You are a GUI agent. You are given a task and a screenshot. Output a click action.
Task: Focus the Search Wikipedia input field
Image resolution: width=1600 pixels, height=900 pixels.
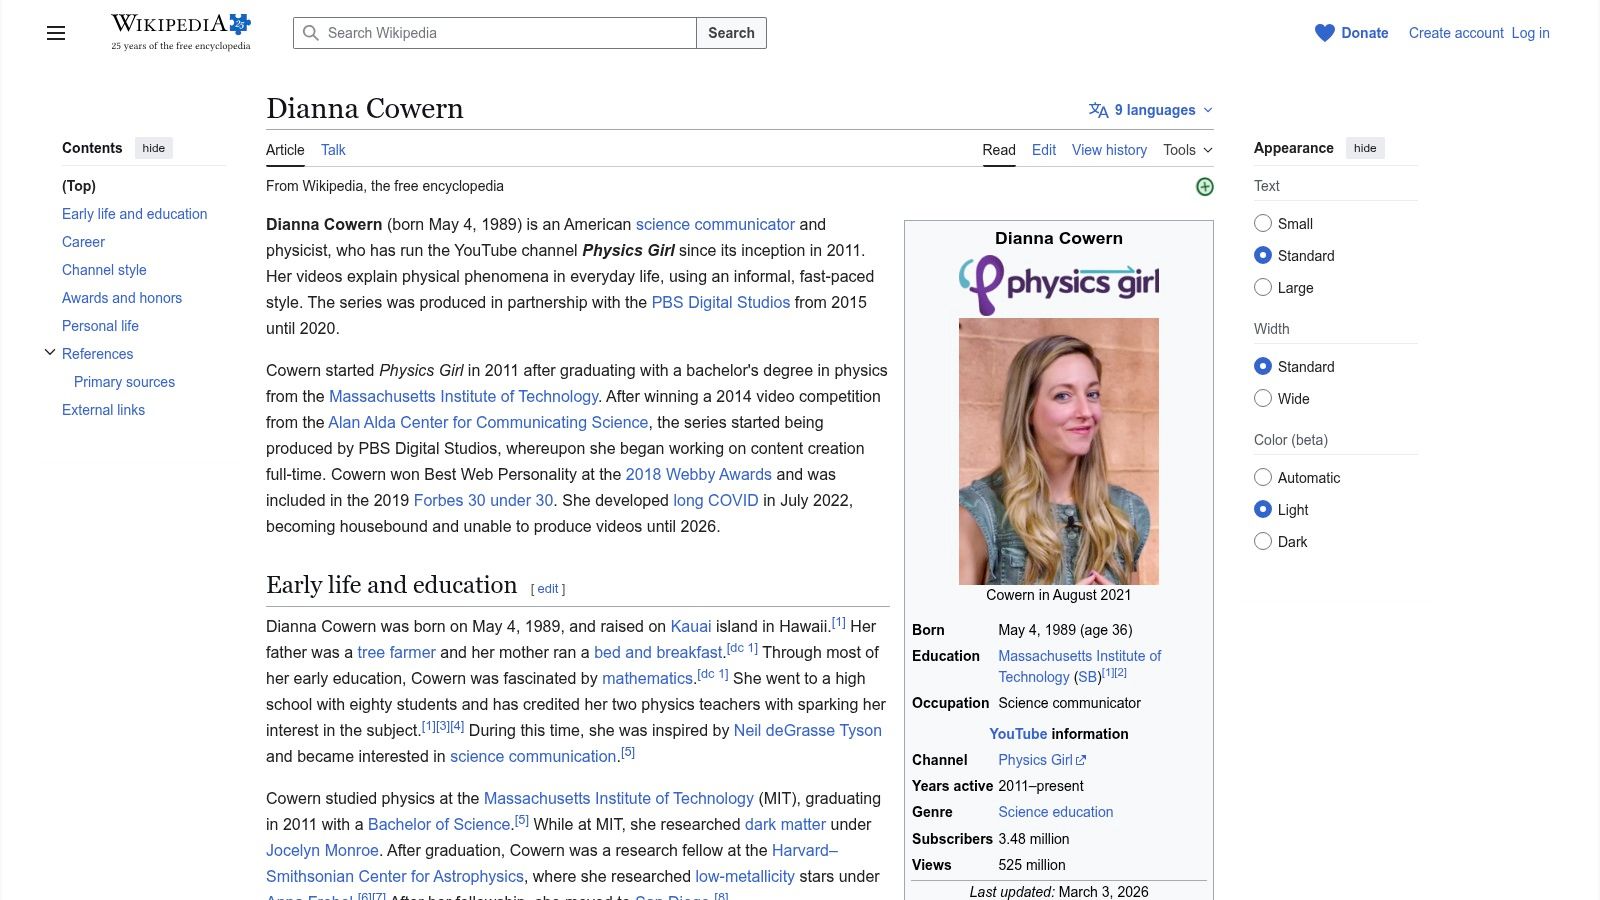pos(495,33)
